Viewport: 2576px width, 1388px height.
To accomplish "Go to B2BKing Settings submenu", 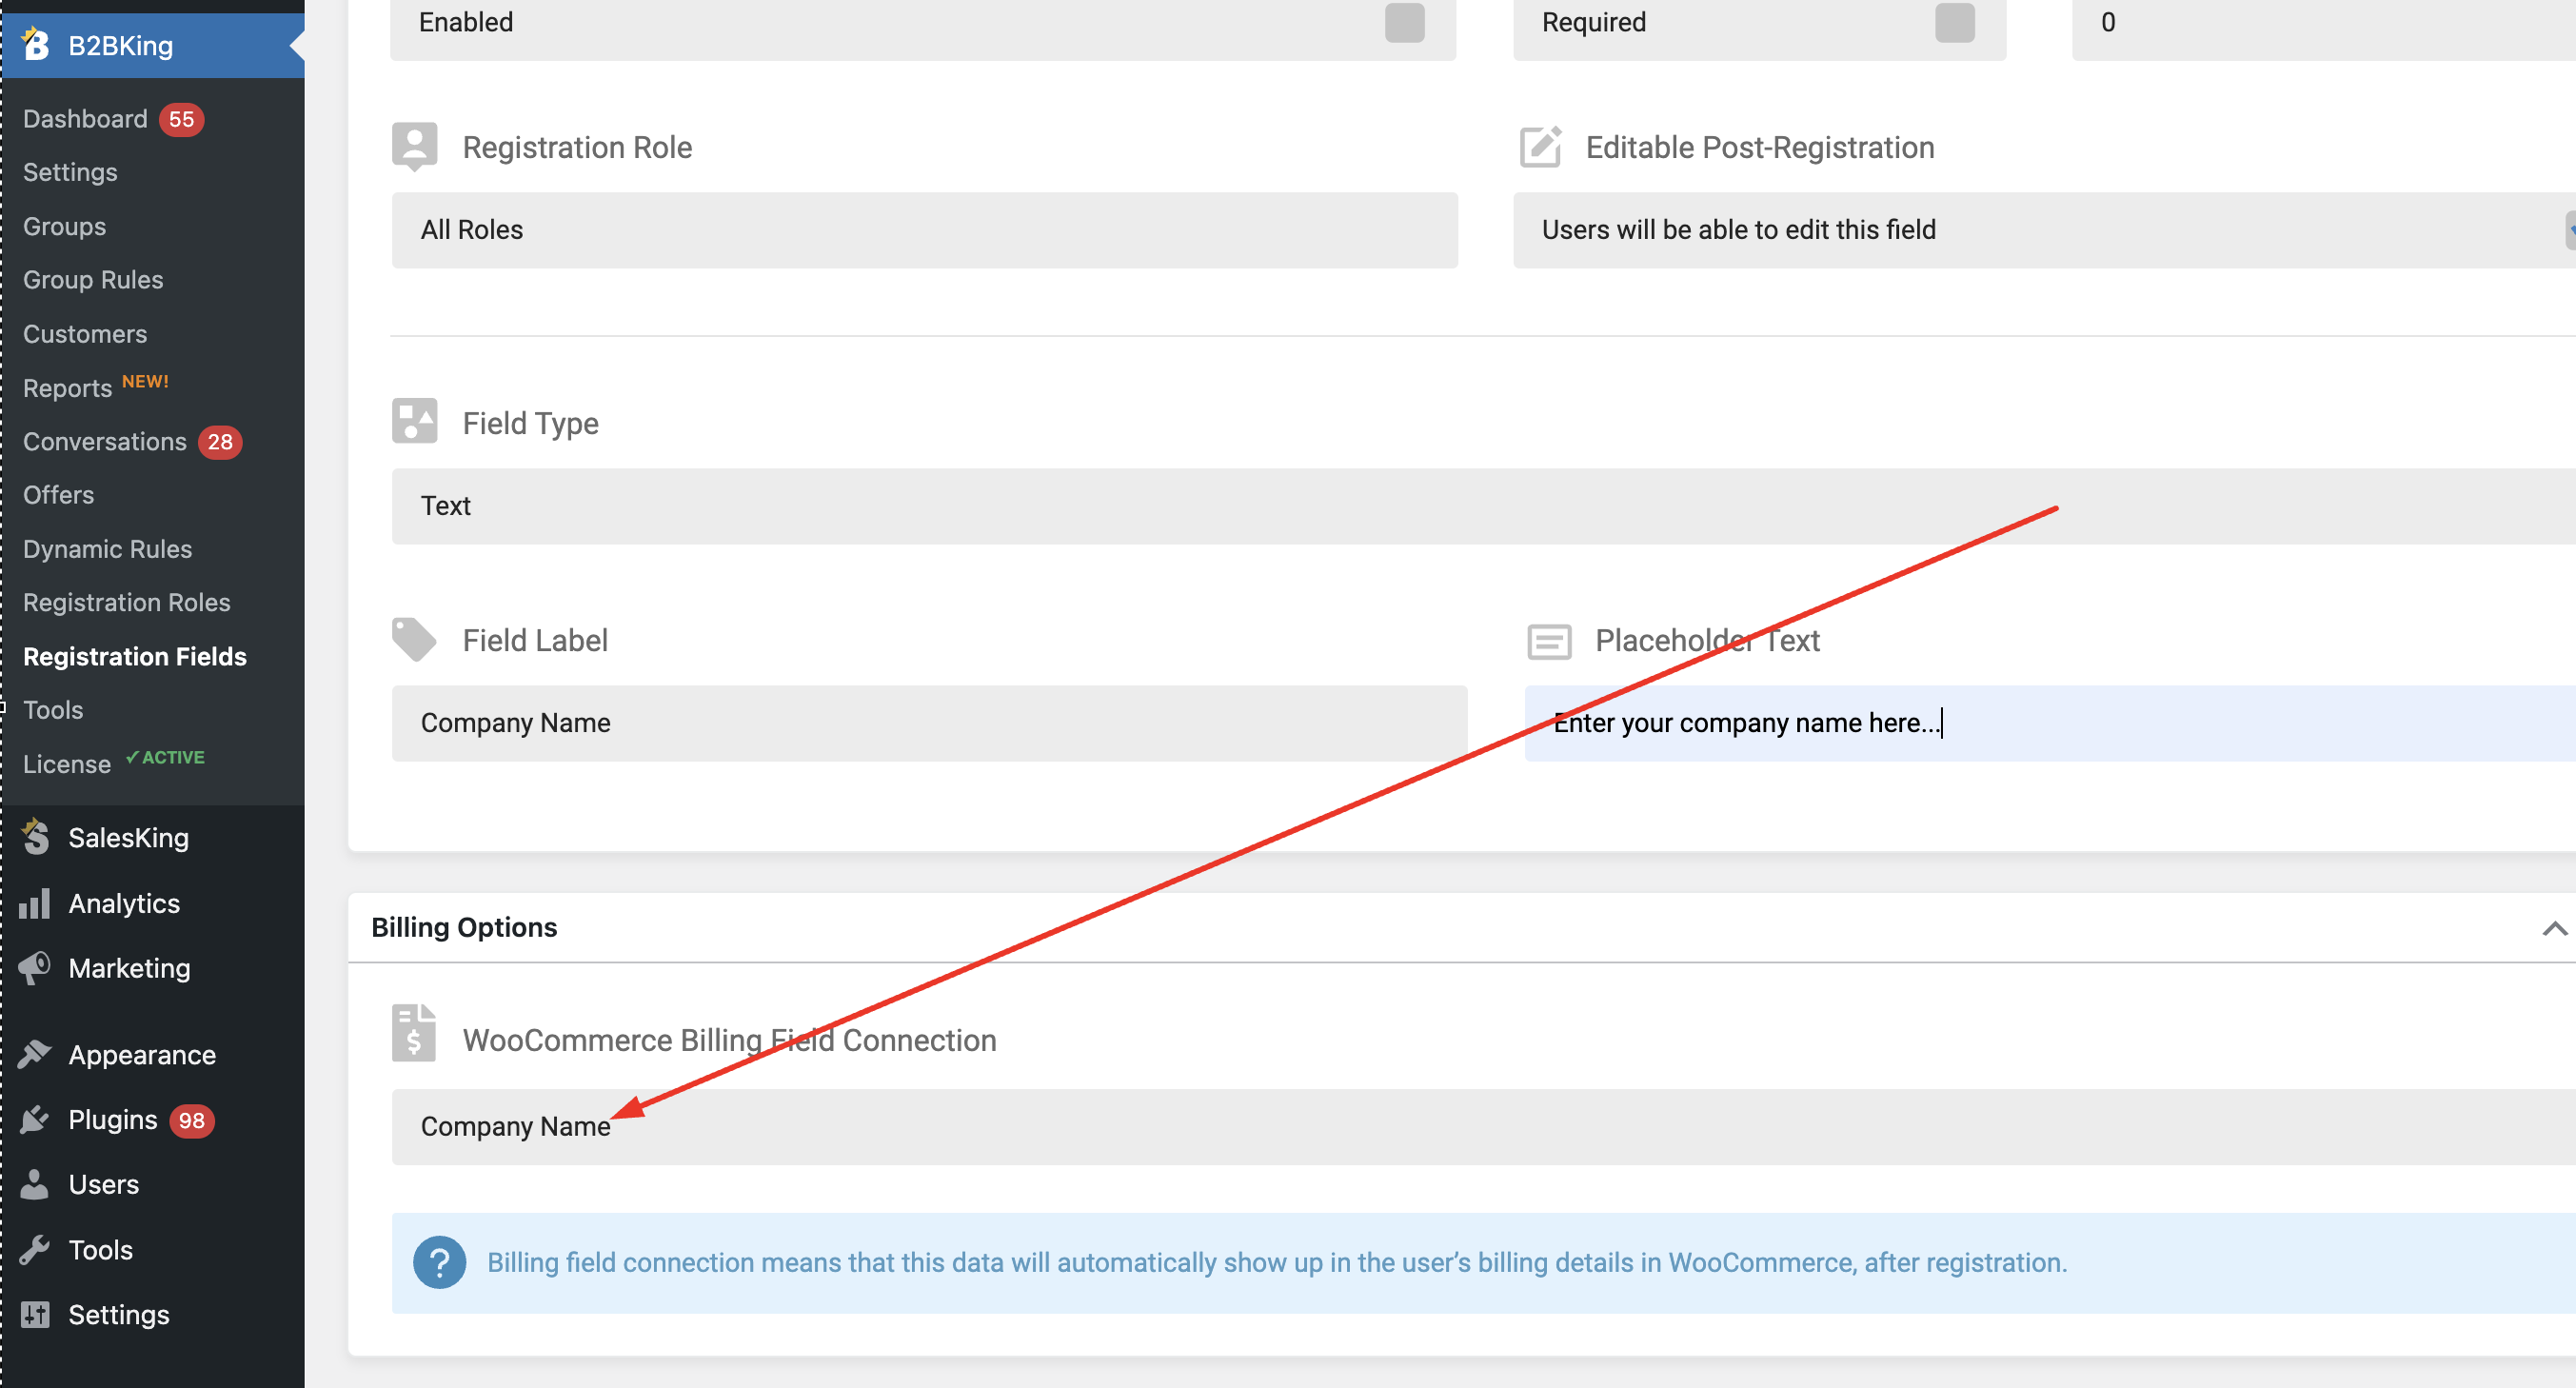I will click(x=70, y=172).
